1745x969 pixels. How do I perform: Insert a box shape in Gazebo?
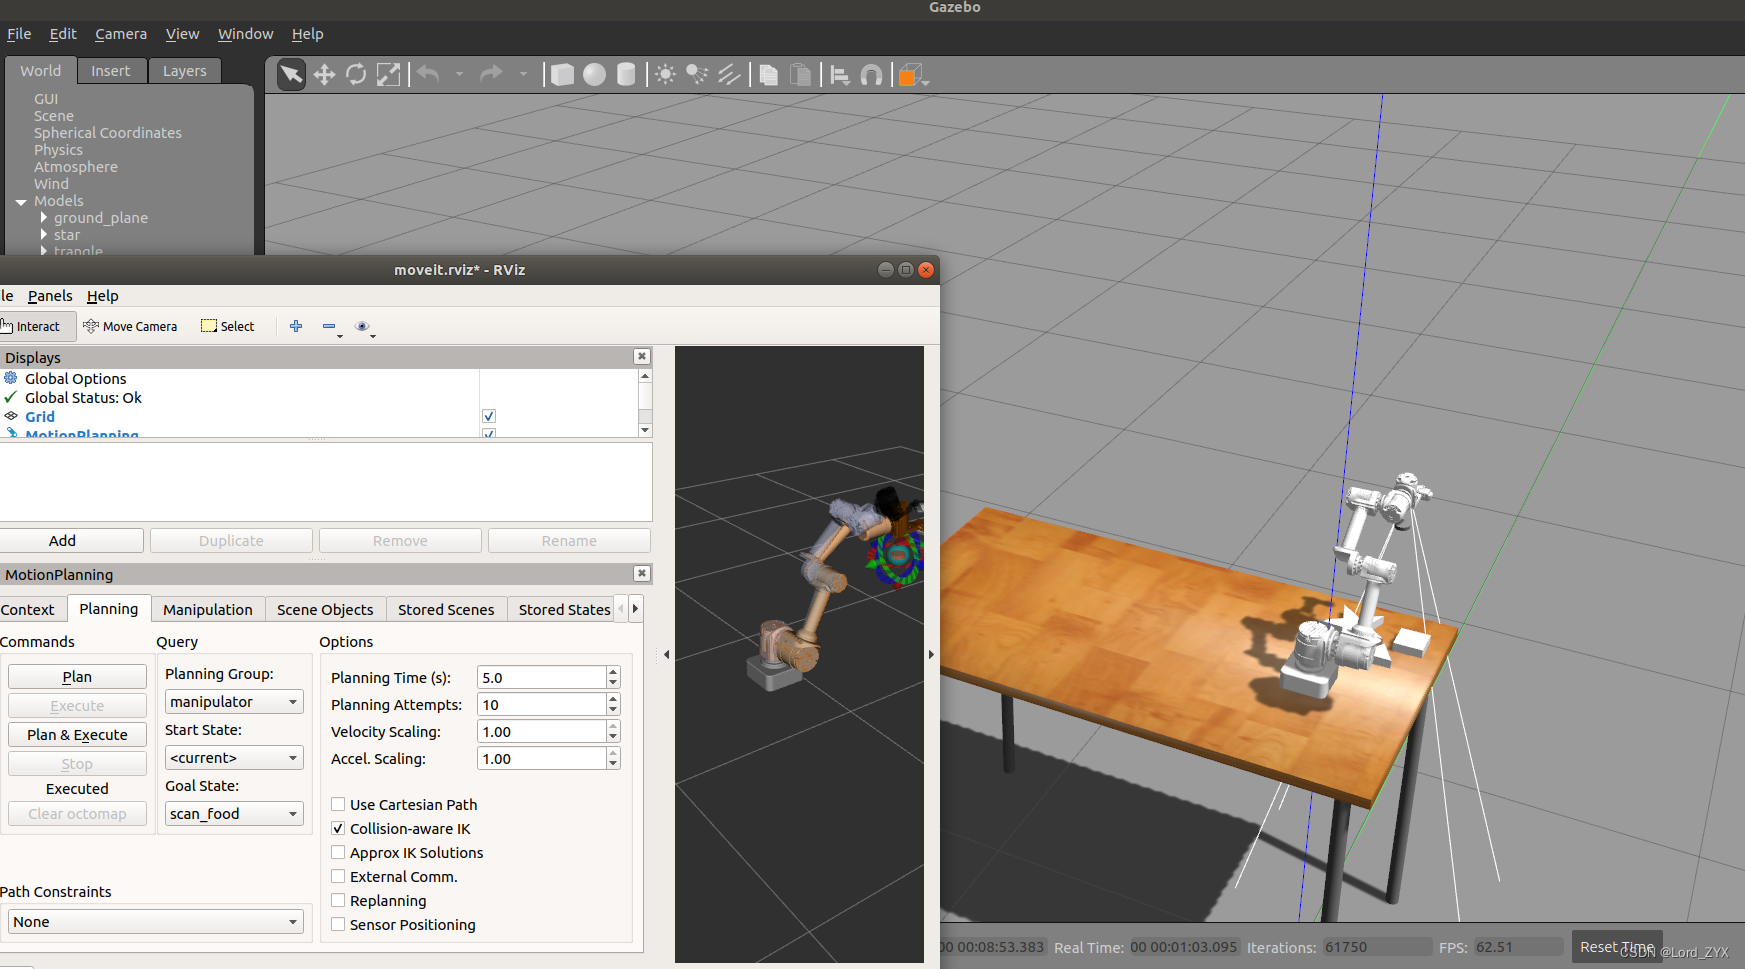click(x=562, y=75)
